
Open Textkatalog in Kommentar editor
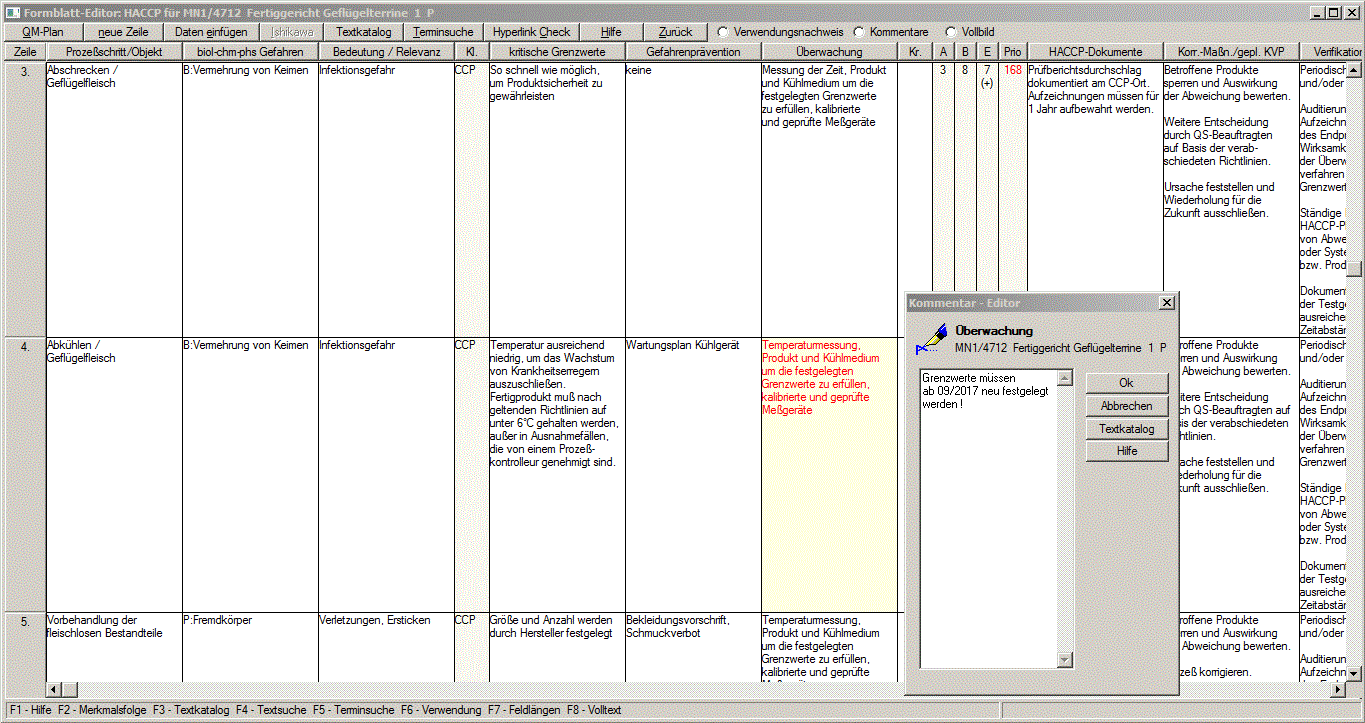(x=1127, y=429)
